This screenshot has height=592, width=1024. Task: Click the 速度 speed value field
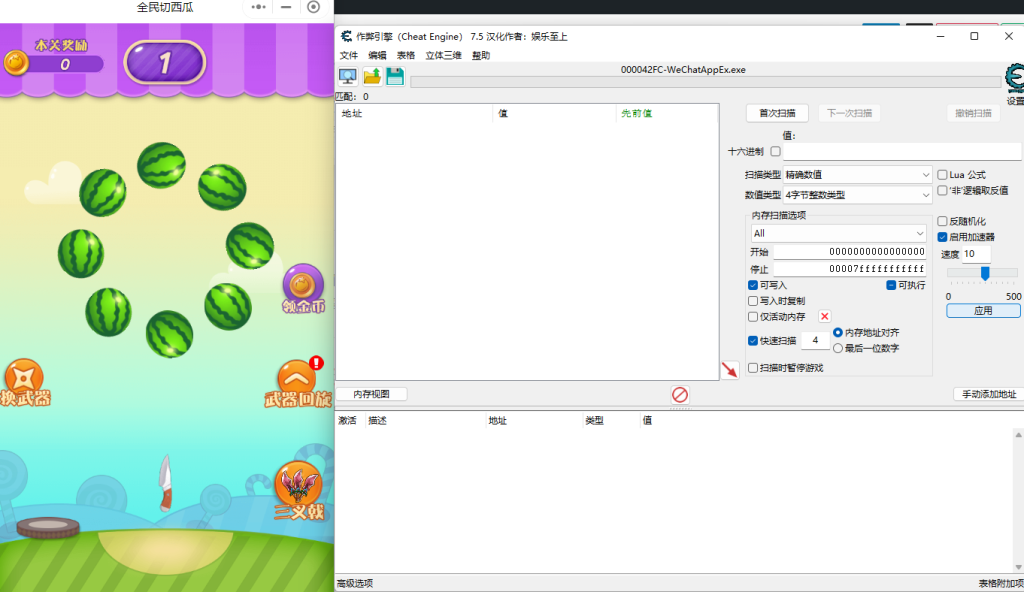click(976, 254)
